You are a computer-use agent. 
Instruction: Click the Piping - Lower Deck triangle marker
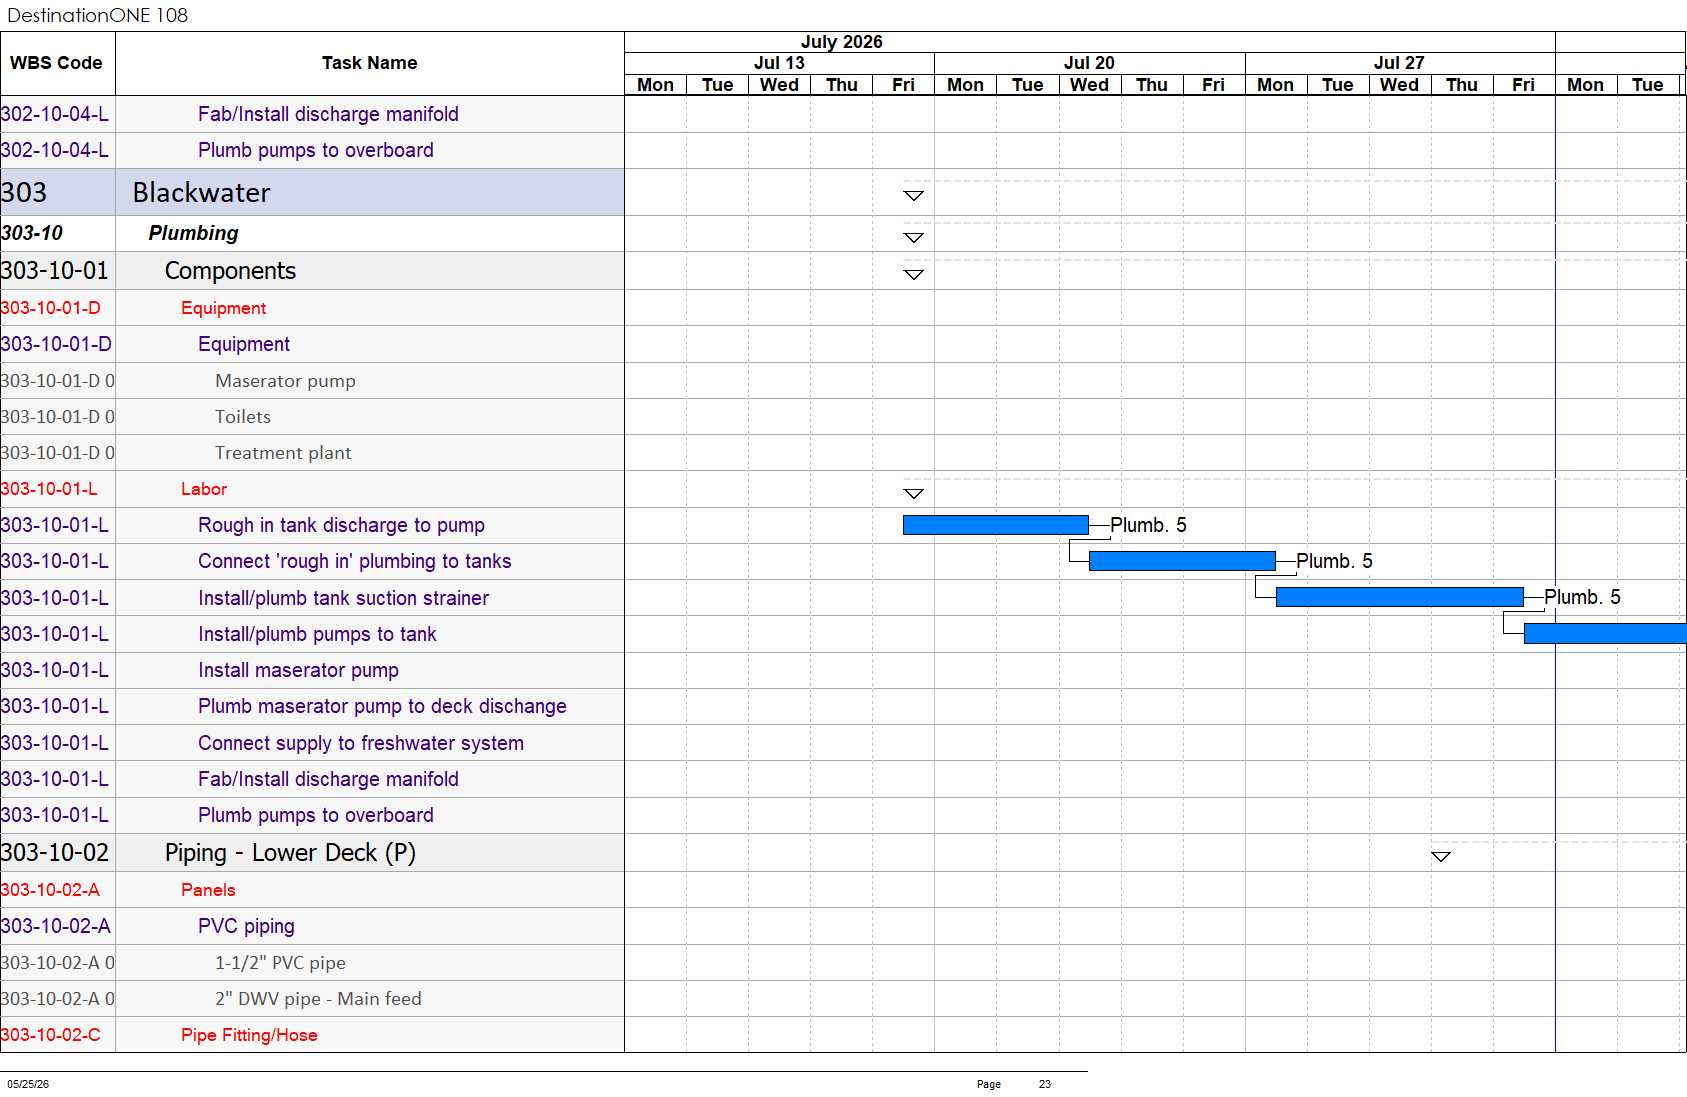[1440, 857]
